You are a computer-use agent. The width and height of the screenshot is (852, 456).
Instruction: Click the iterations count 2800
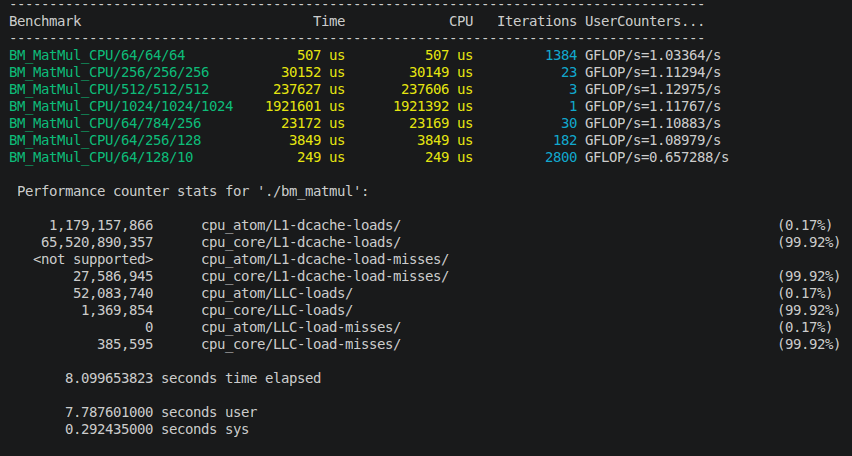click(561, 157)
